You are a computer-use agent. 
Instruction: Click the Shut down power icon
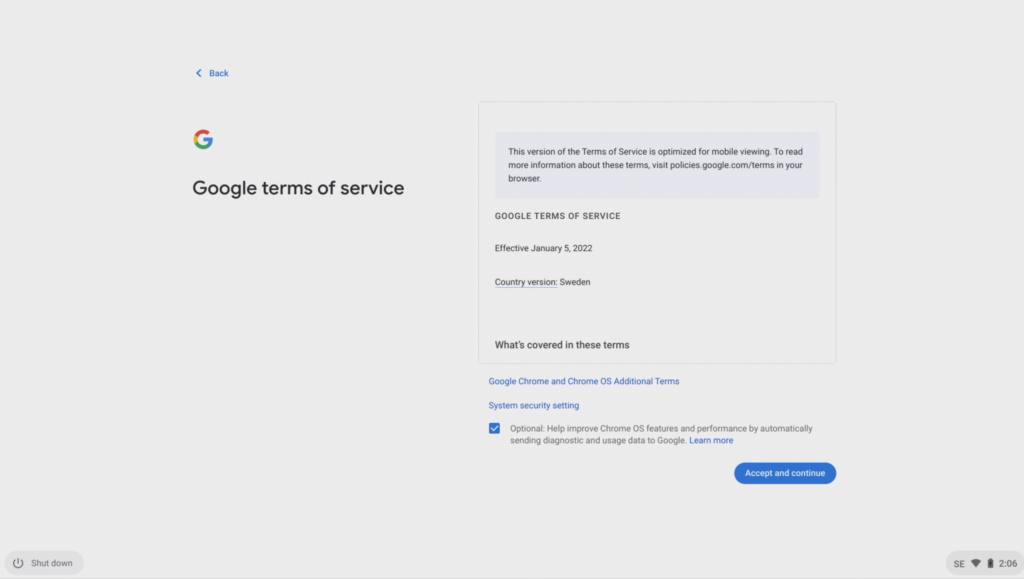pyautogui.click(x=18, y=563)
